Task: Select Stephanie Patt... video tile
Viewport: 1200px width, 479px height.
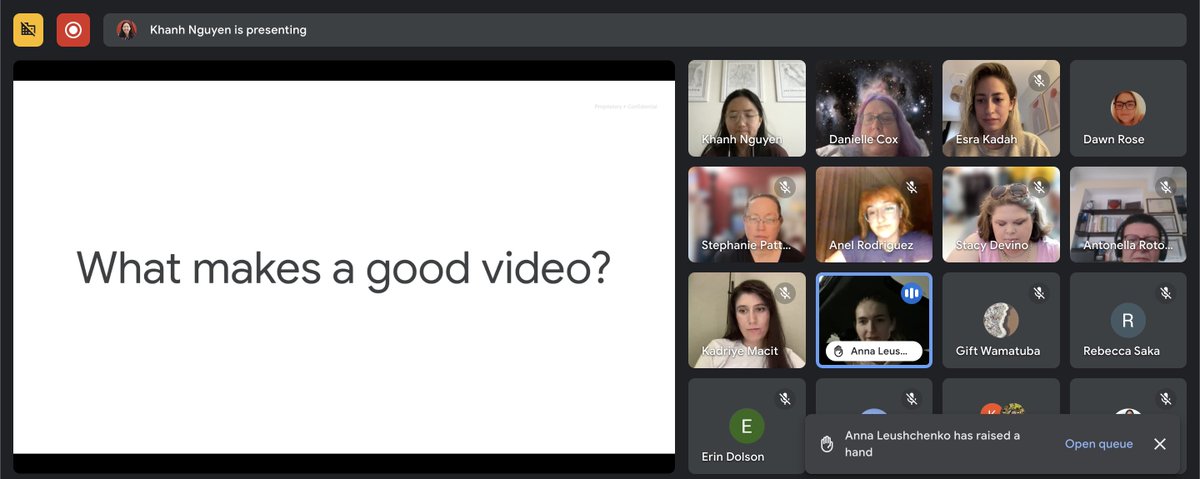Action: (x=746, y=214)
